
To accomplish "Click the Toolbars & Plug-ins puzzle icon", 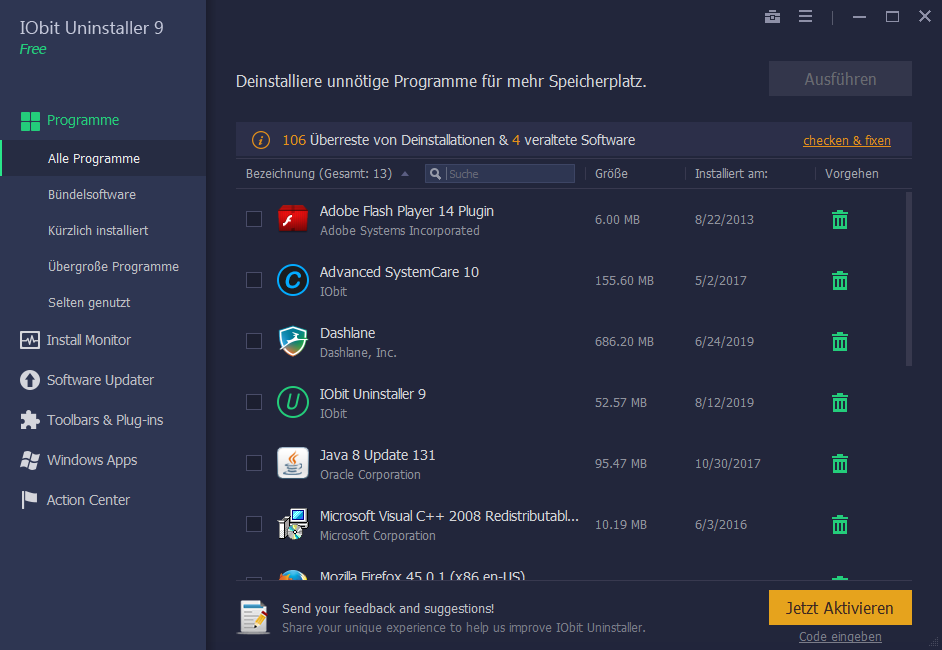I will pos(29,420).
